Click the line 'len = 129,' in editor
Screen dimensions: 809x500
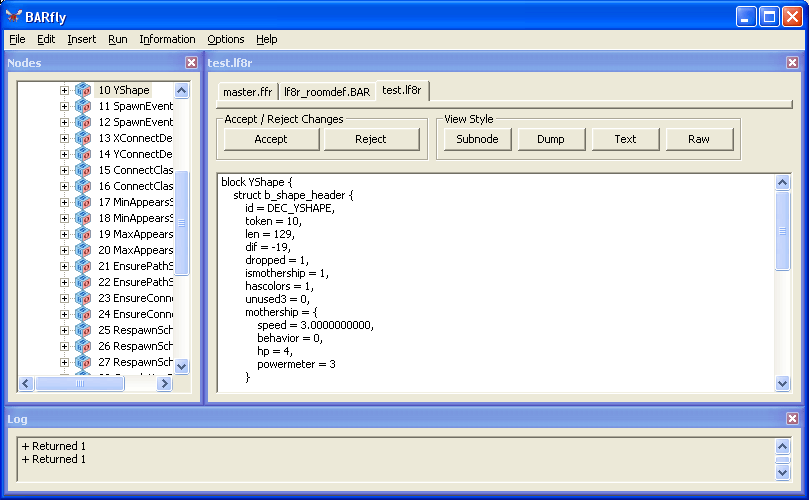(x=270, y=234)
